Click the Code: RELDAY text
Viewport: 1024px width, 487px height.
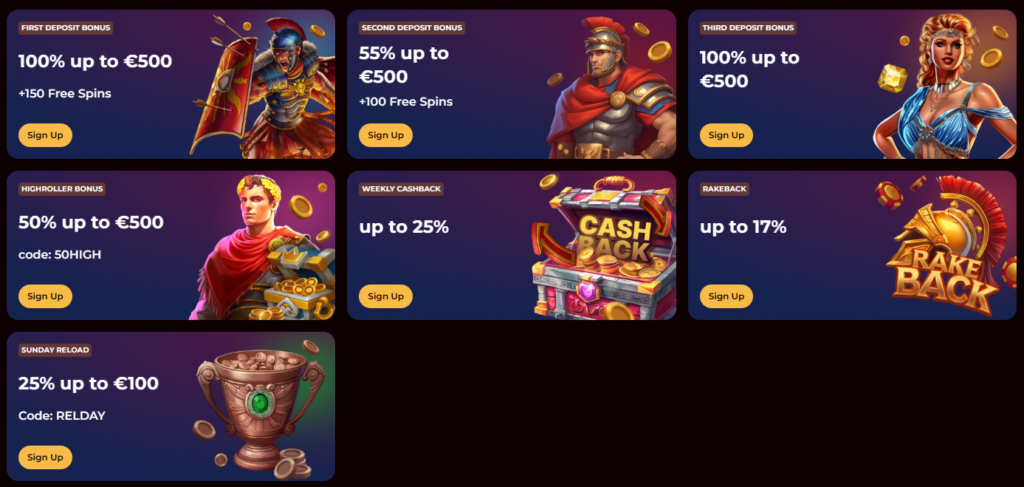61,416
